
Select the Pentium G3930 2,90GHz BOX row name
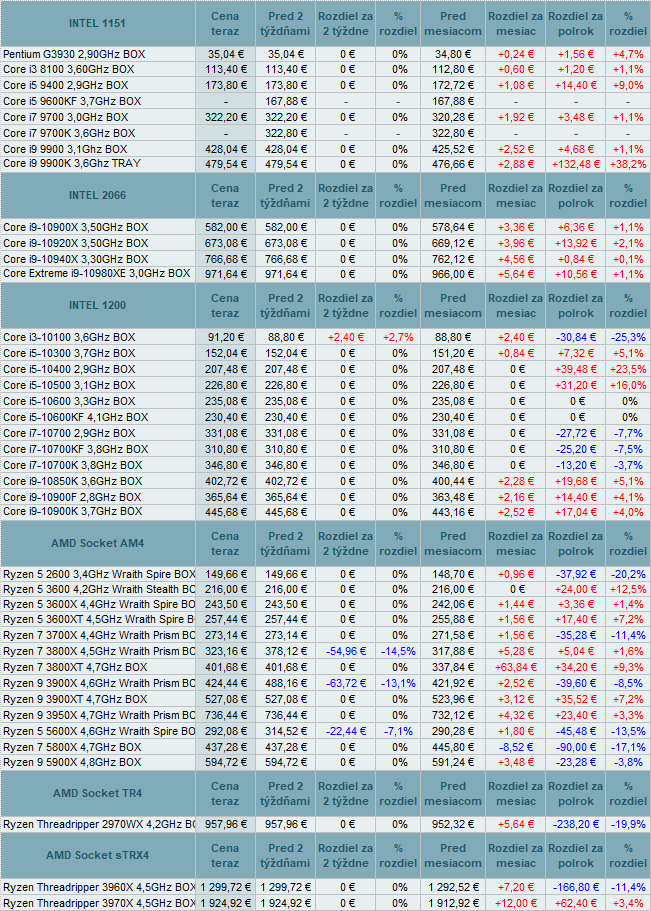tap(74, 54)
